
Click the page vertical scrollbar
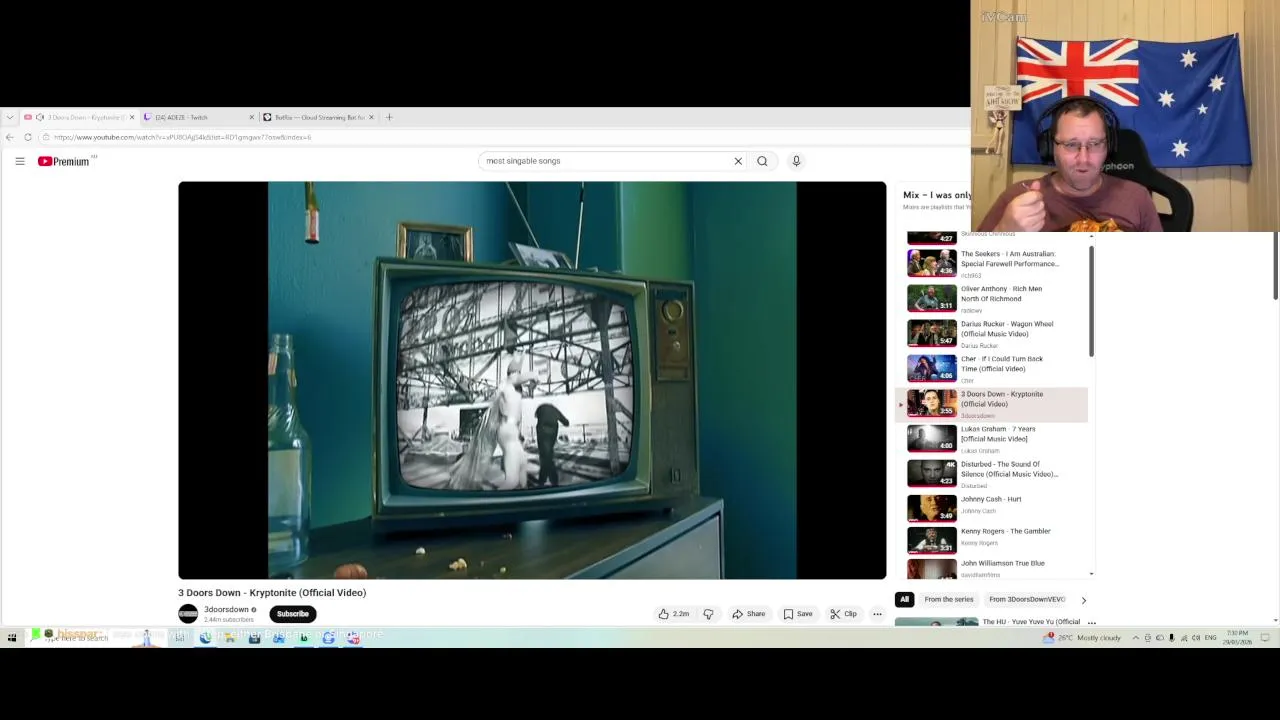[1275, 265]
